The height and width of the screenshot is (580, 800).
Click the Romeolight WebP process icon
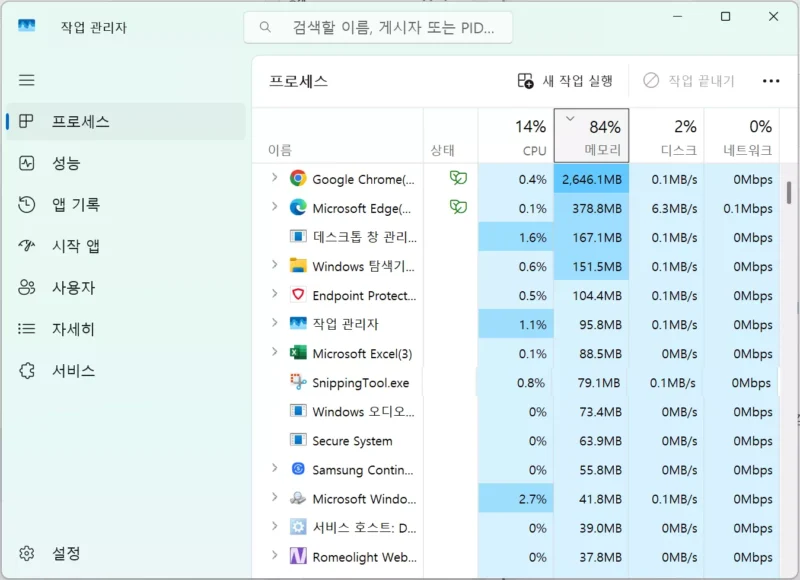coord(298,556)
